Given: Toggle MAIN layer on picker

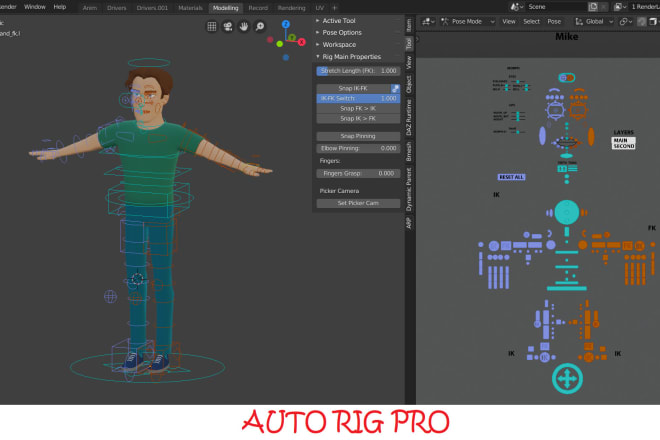Looking at the screenshot, I should point(620,140).
